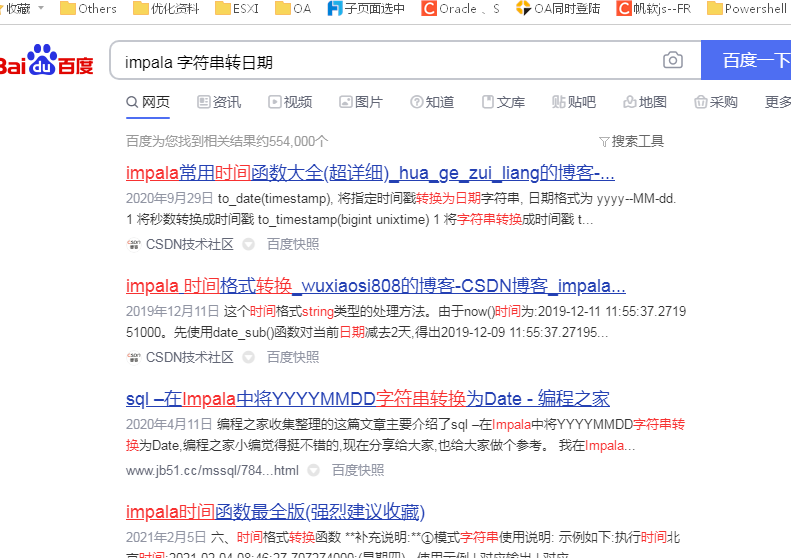Expand the dropdown beside first CSDN技术社区
The height and width of the screenshot is (558, 791).
click(248, 245)
